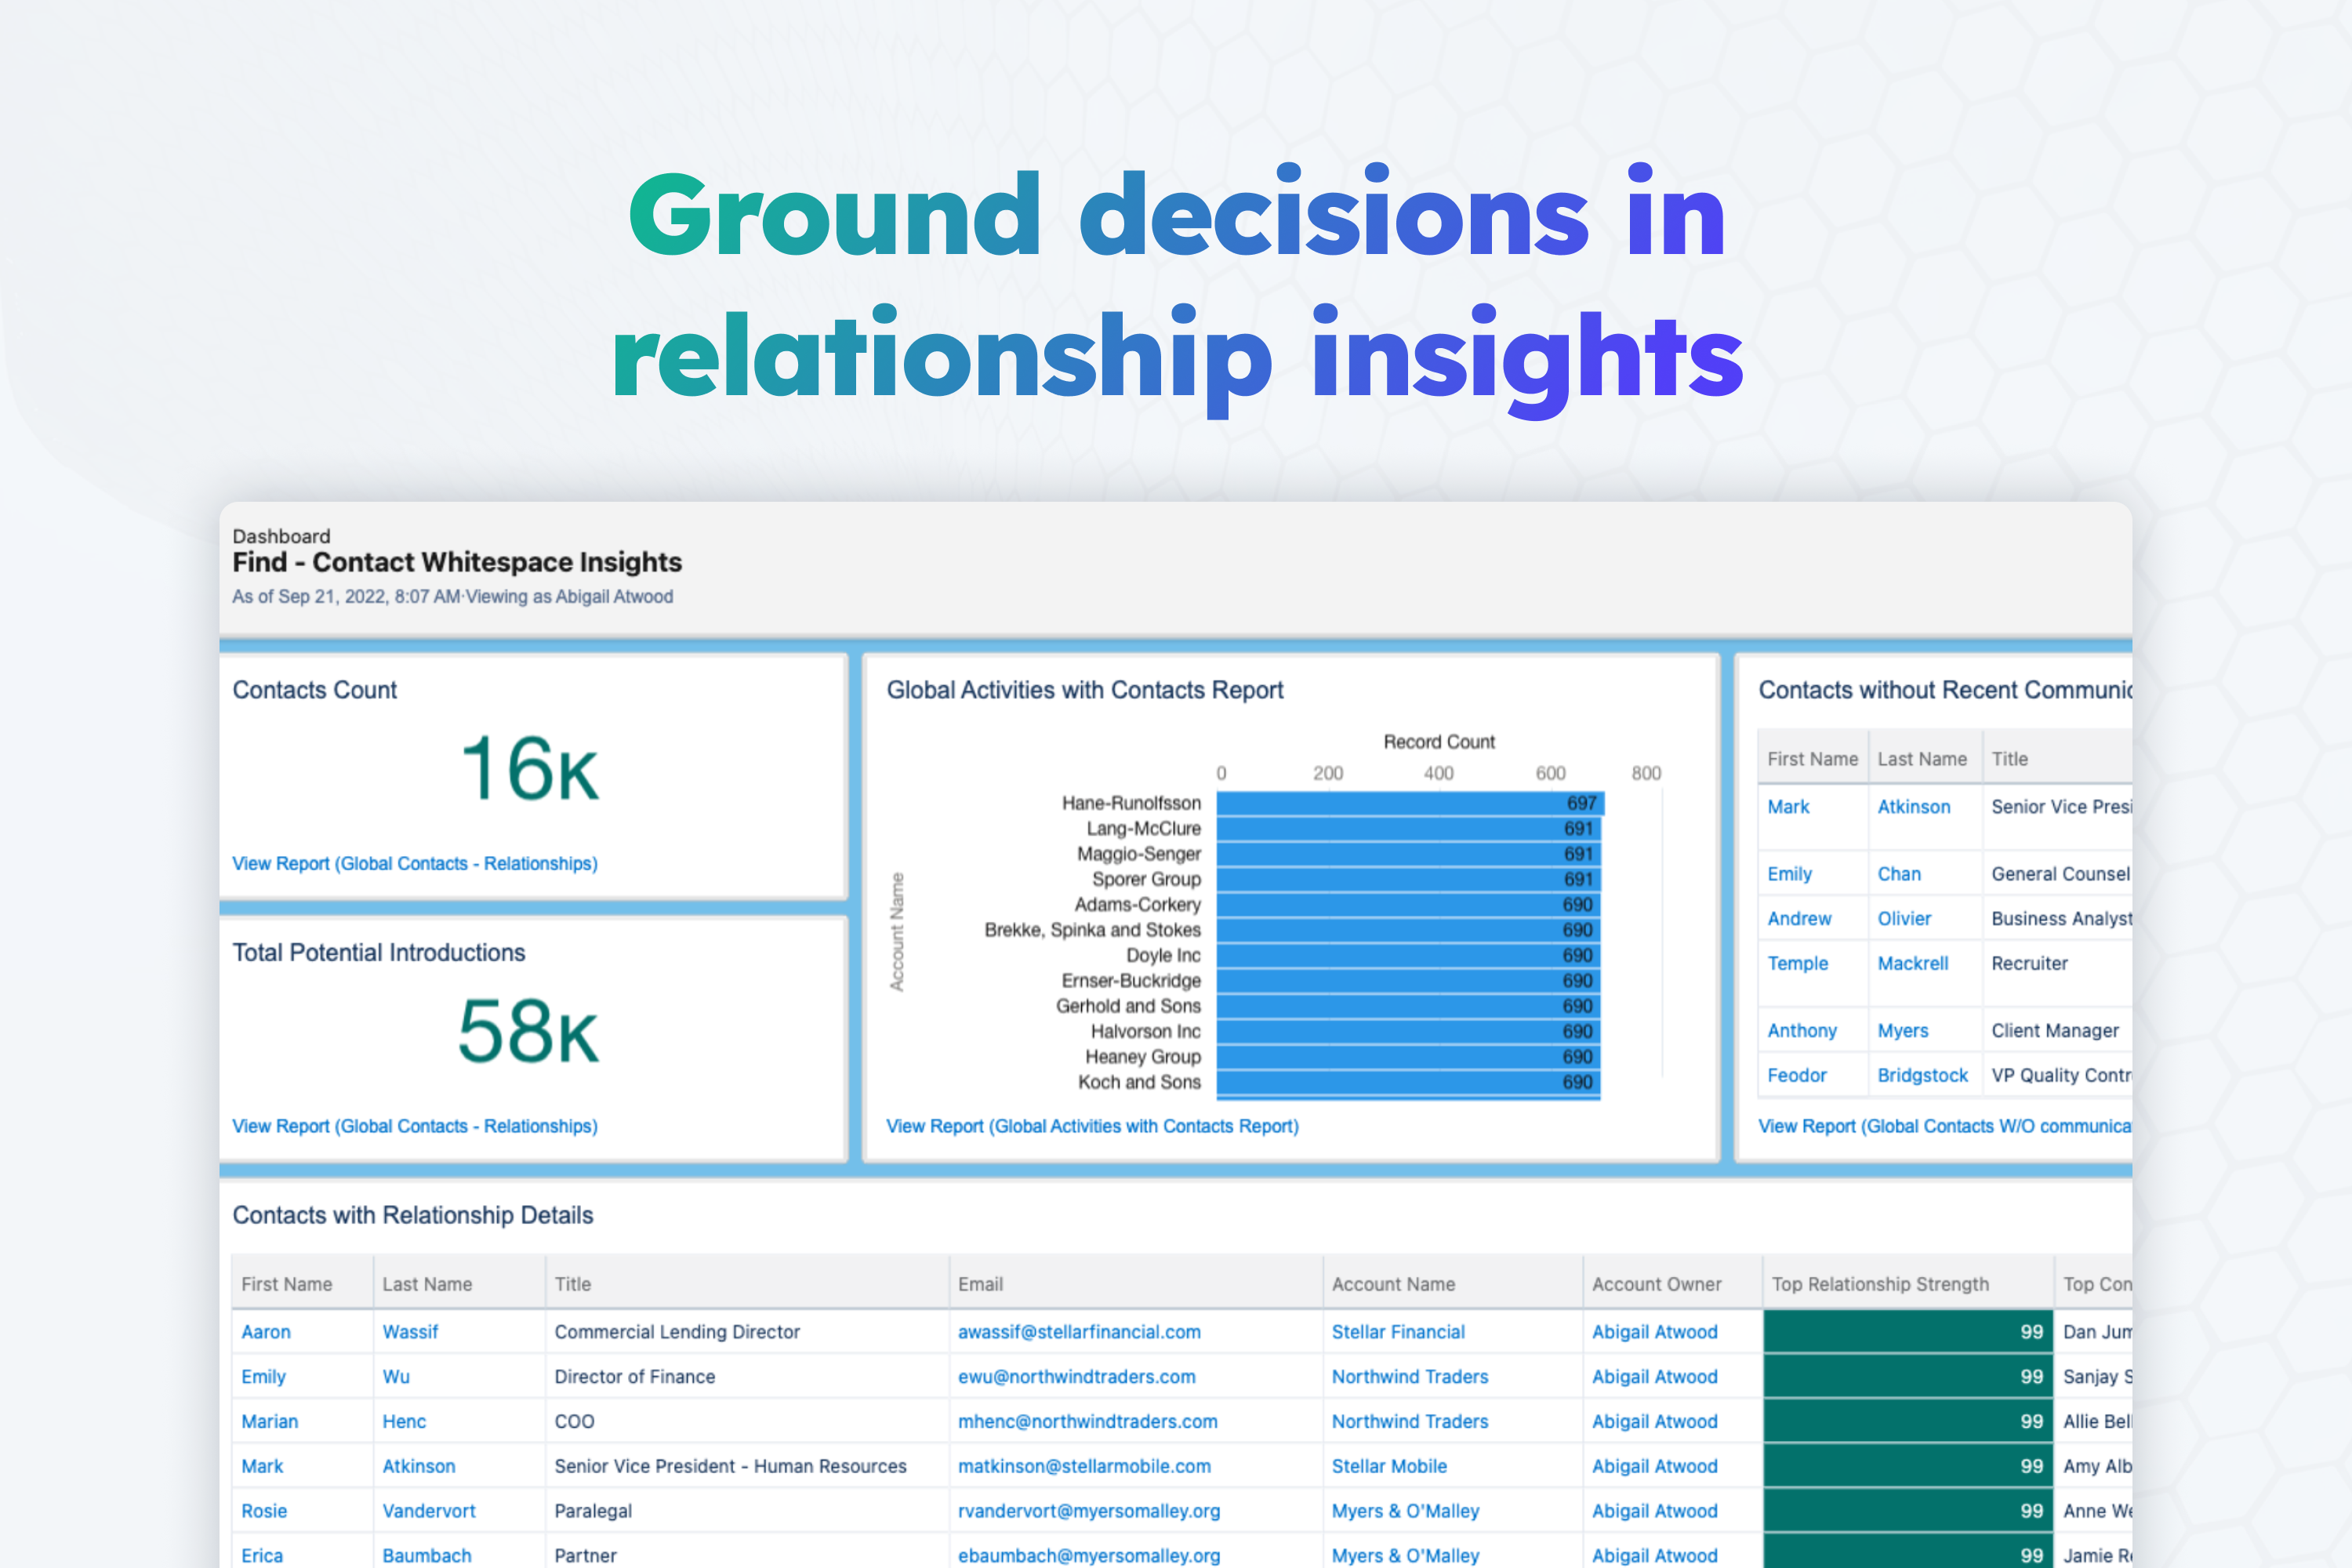
Task: Open Global Activities with Contacts Report link
Action: (1092, 1126)
